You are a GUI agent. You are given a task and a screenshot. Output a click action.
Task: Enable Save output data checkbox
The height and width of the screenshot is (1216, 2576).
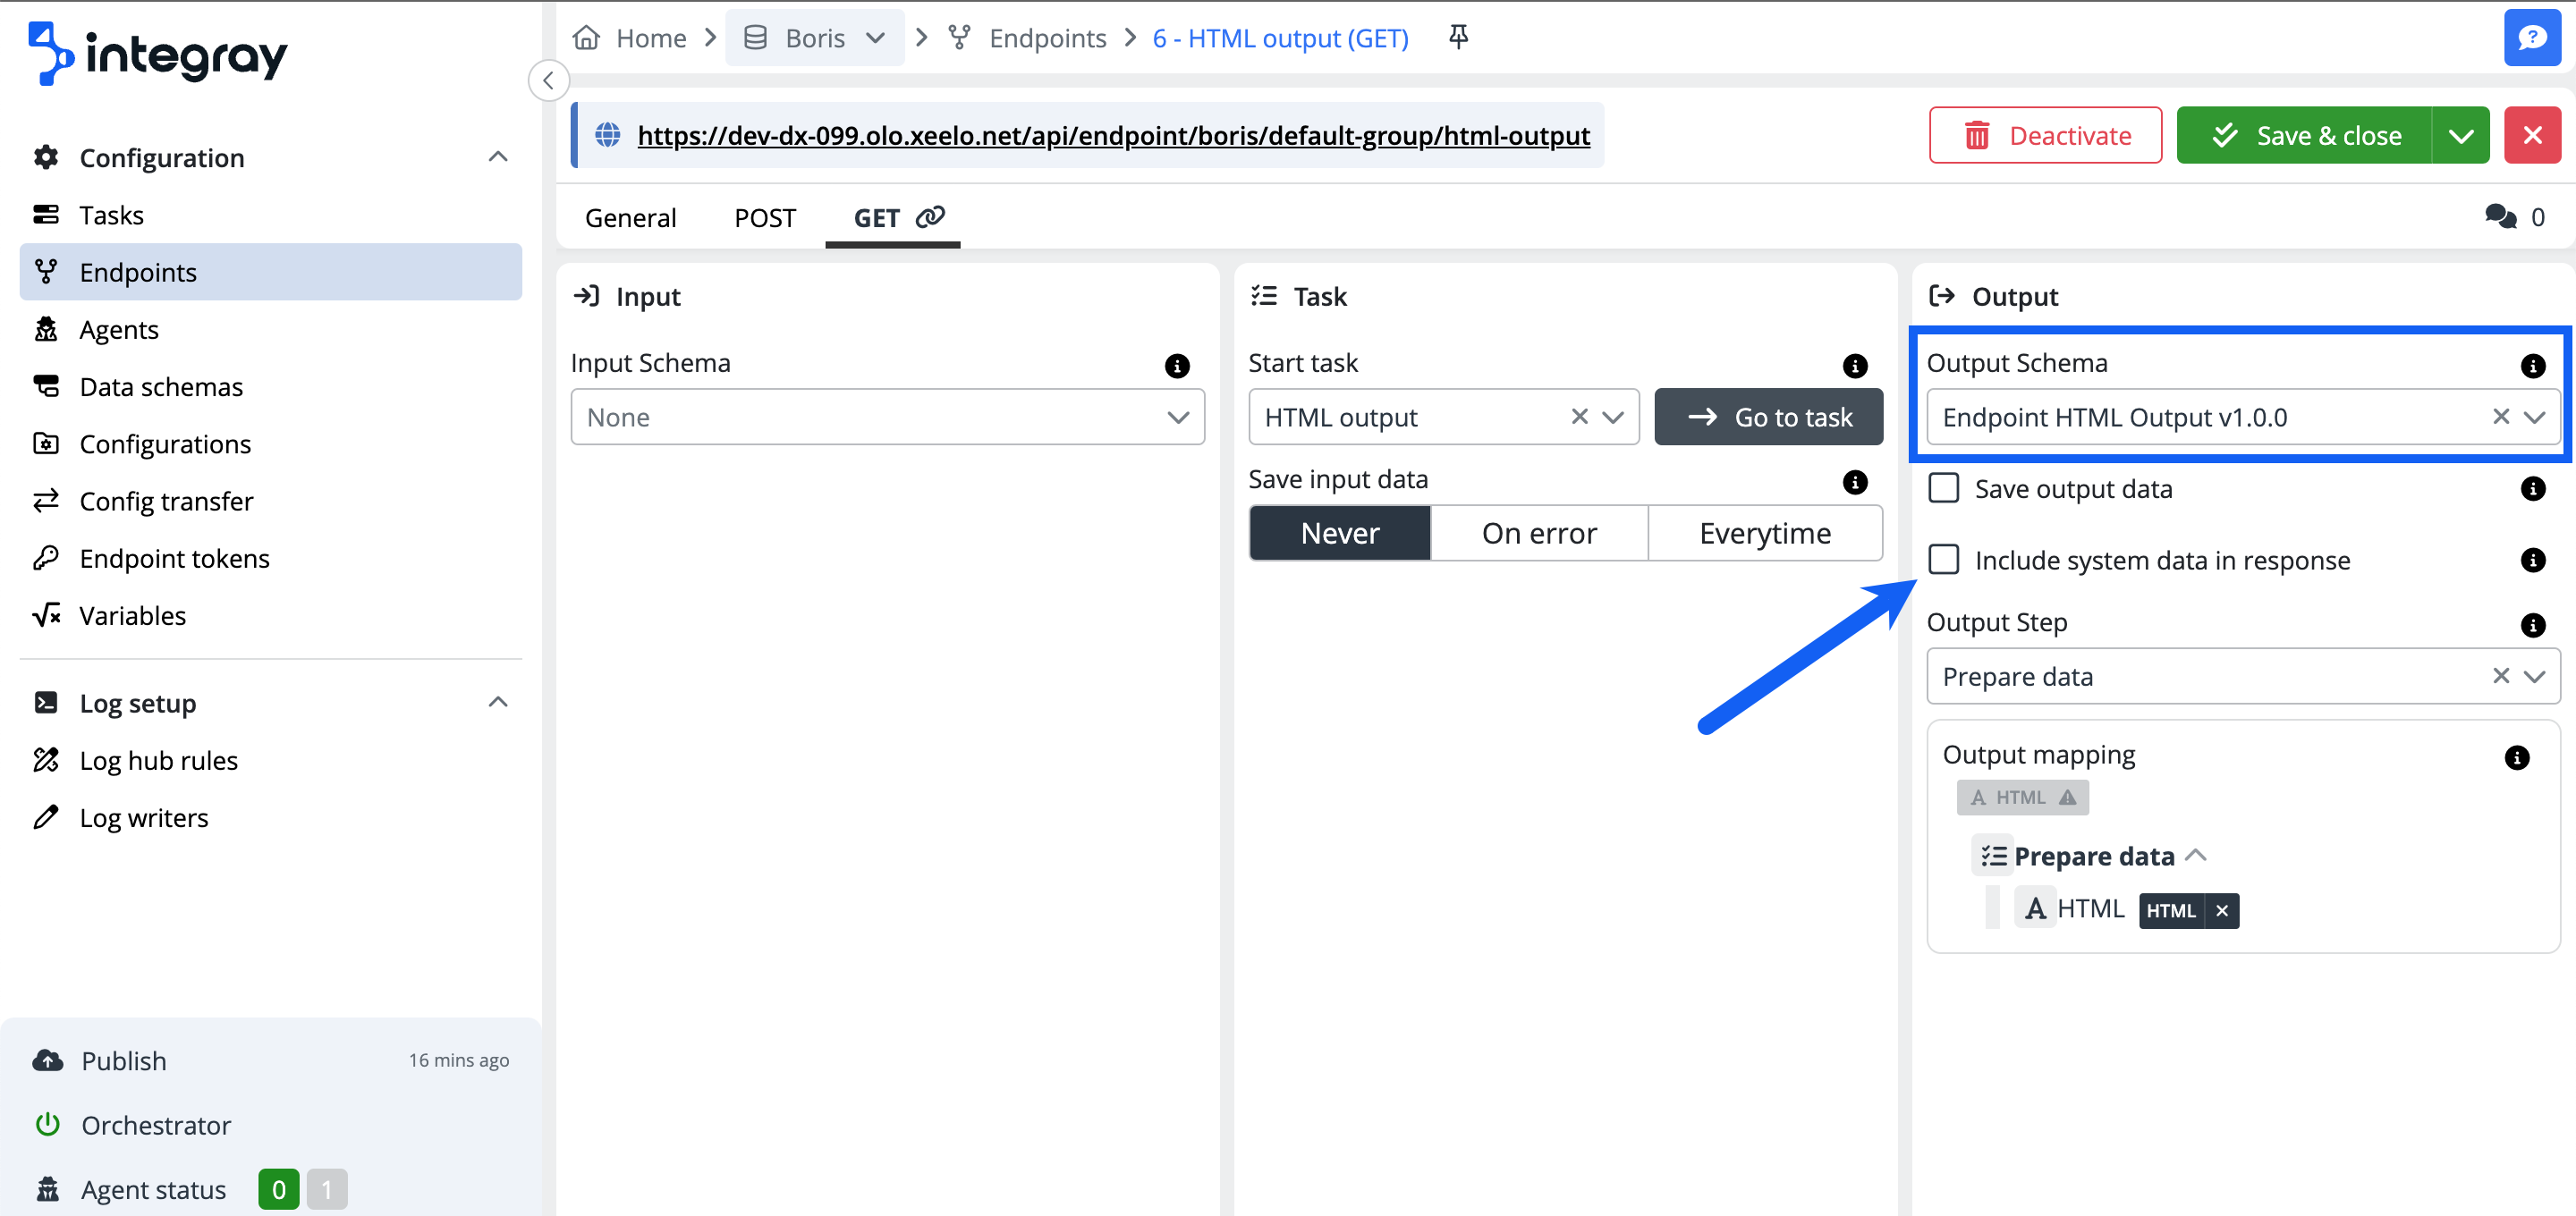point(1943,489)
